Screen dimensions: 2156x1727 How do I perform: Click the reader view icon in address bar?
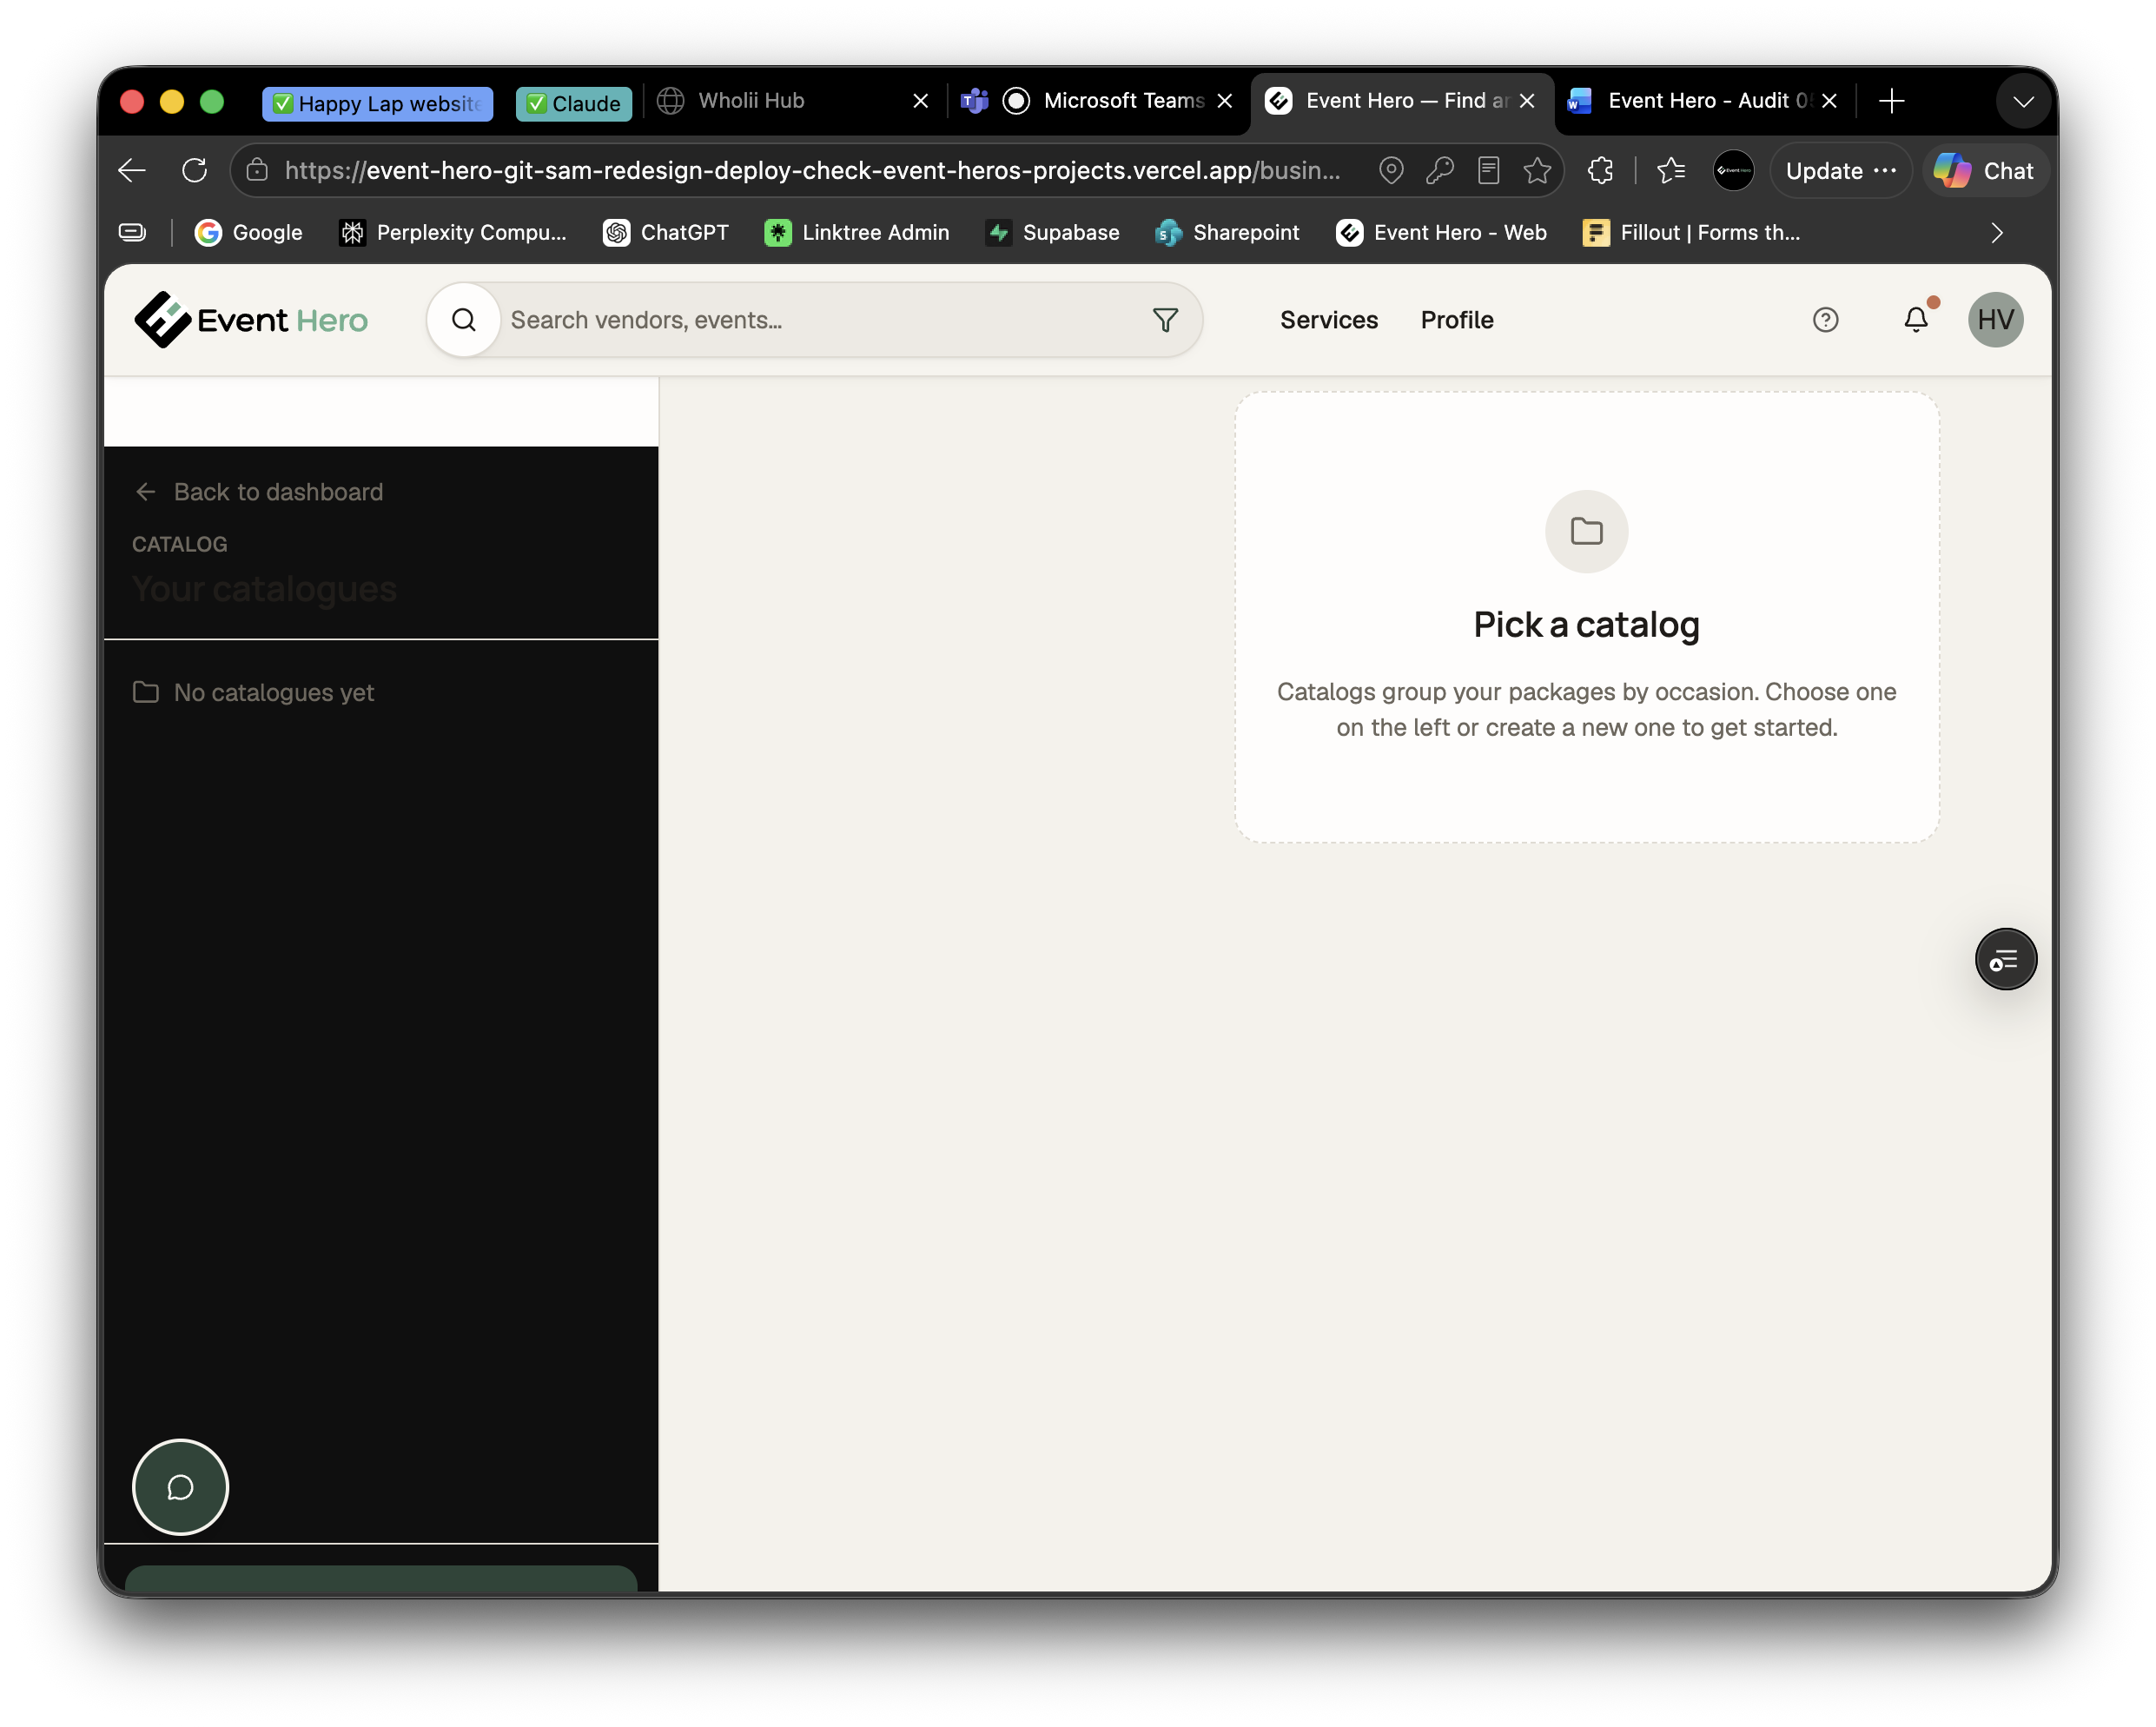[x=1489, y=171]
